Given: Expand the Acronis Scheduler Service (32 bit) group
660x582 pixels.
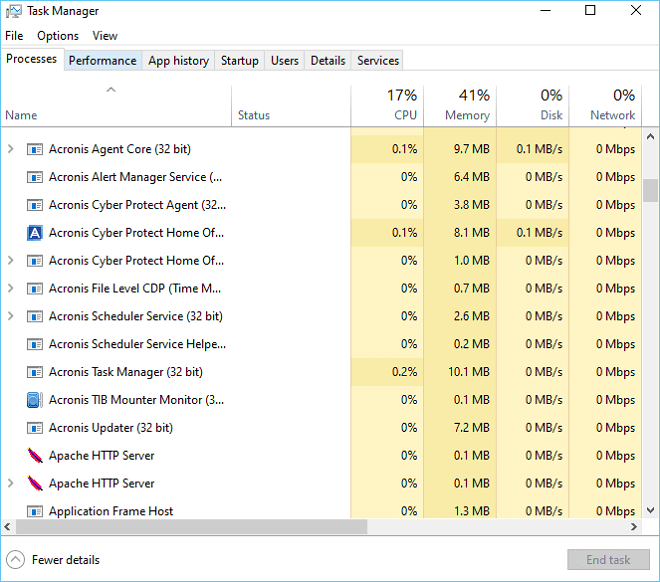Looking at the screenshot, I should 11,316.
